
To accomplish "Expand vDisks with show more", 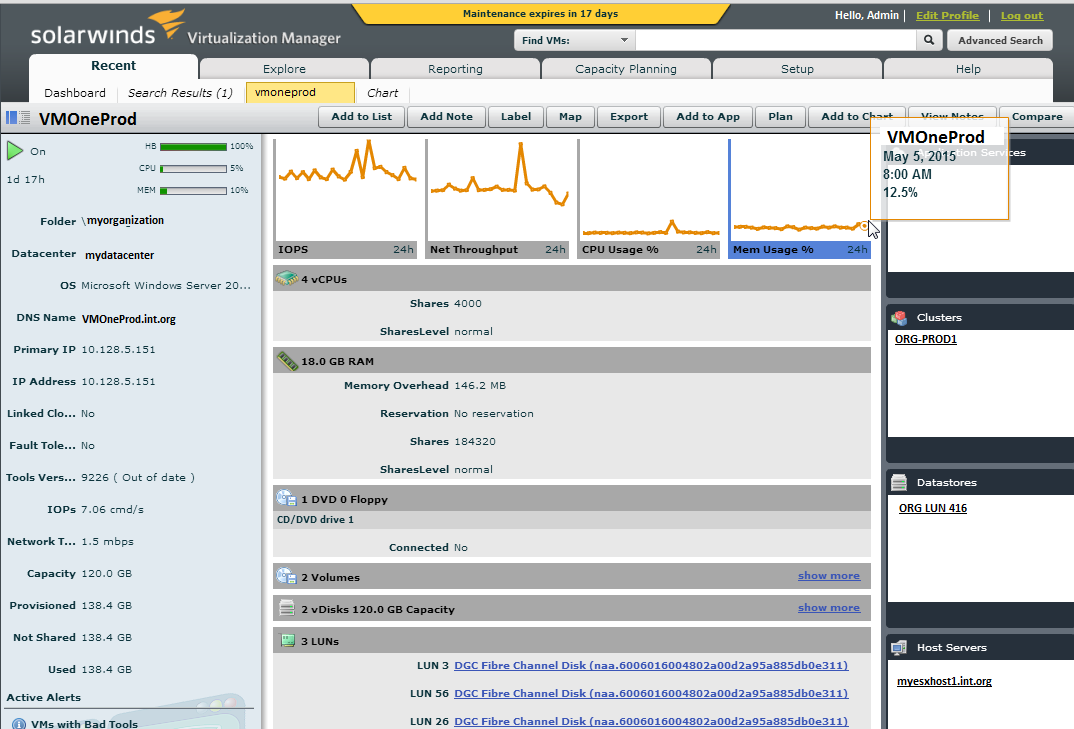I will pyautogui.click(x=828, y=608).
